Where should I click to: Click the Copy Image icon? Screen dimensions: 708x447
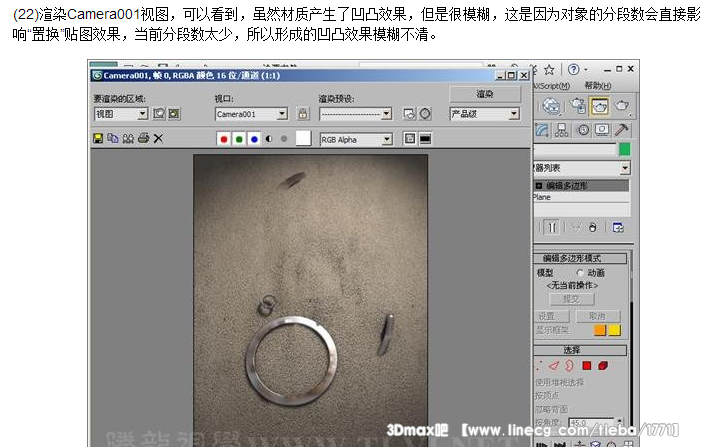(x=113, y=139)
